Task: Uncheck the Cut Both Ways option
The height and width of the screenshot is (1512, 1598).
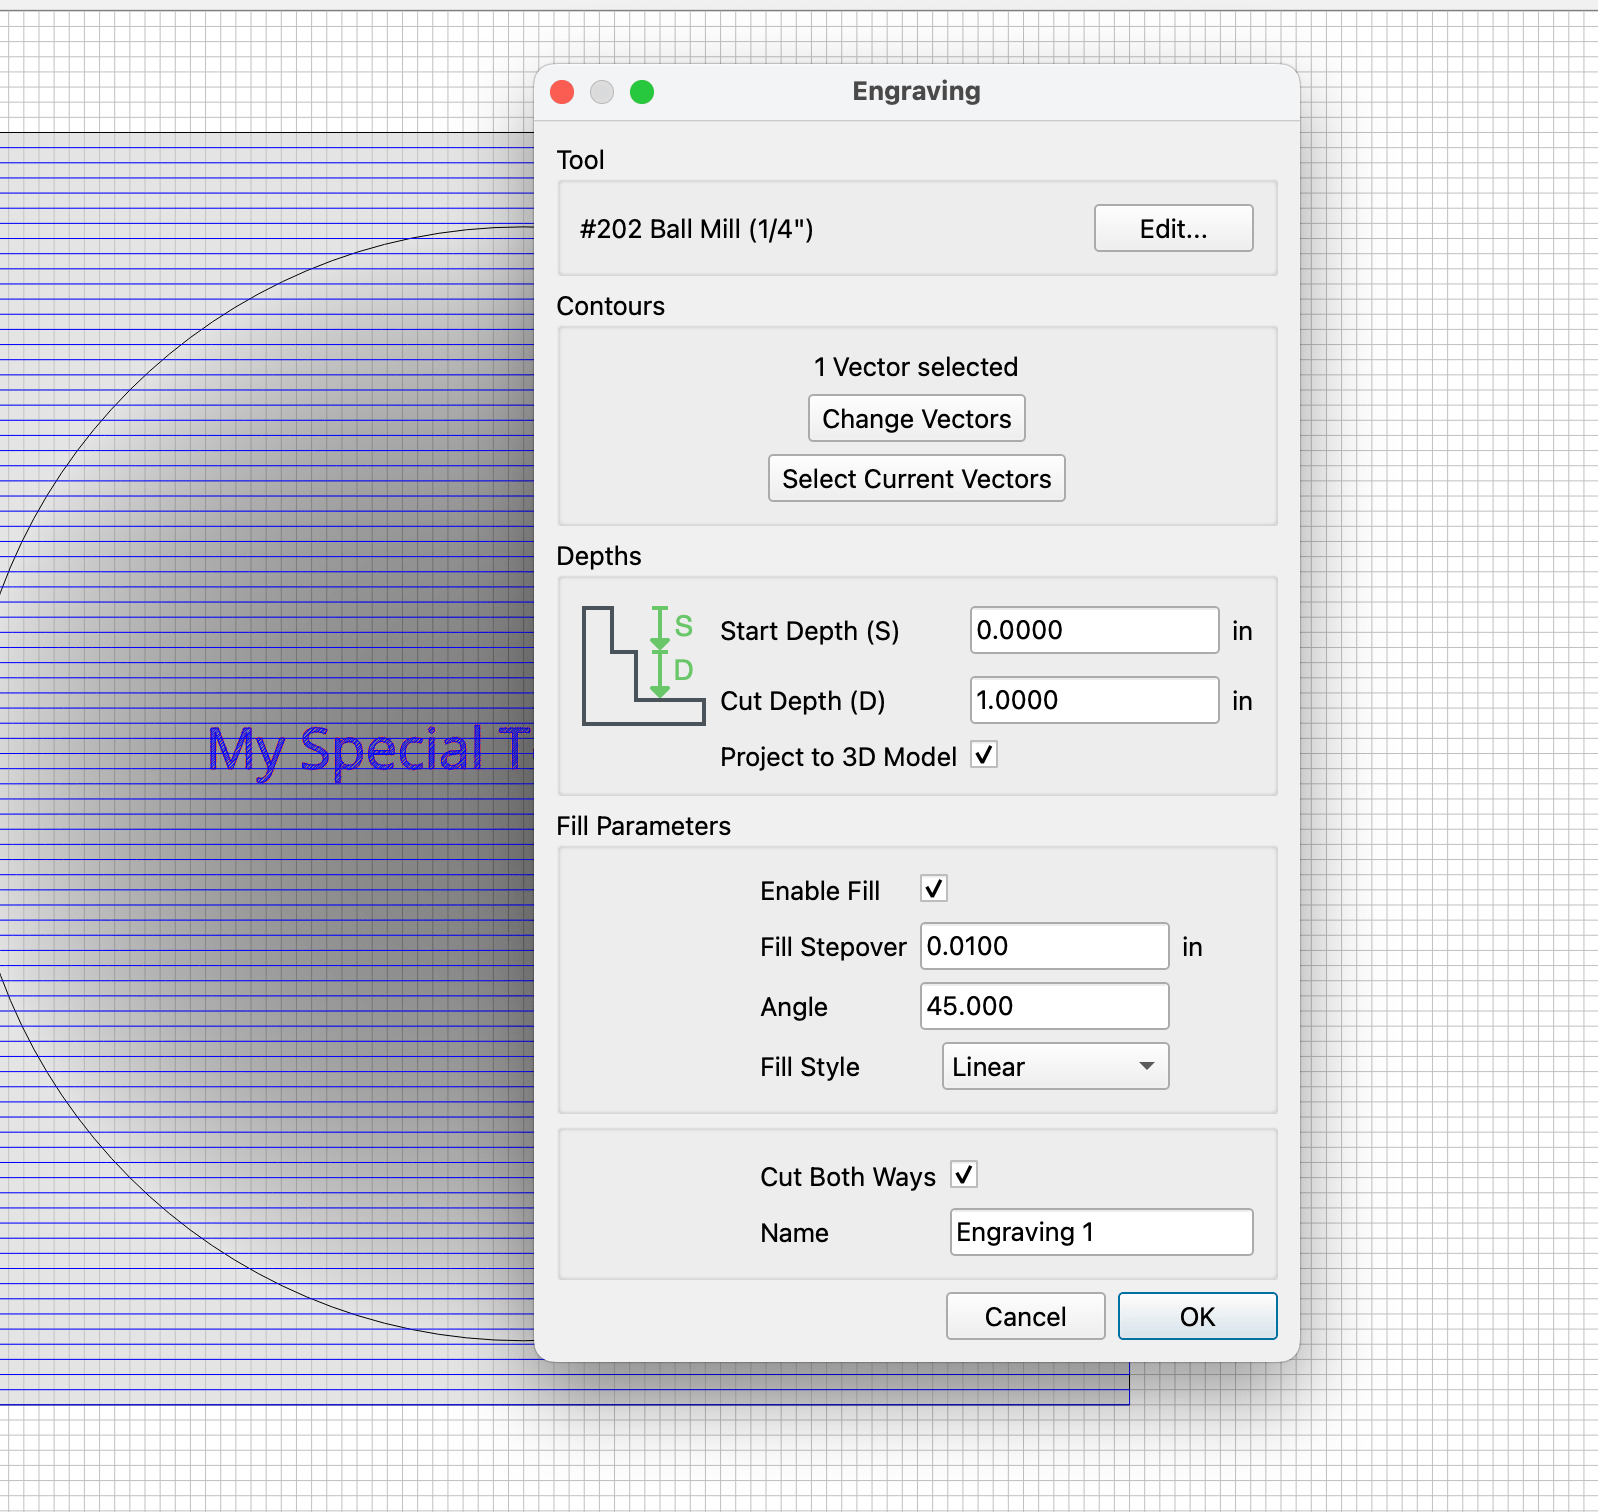Action: (964, 1175)
